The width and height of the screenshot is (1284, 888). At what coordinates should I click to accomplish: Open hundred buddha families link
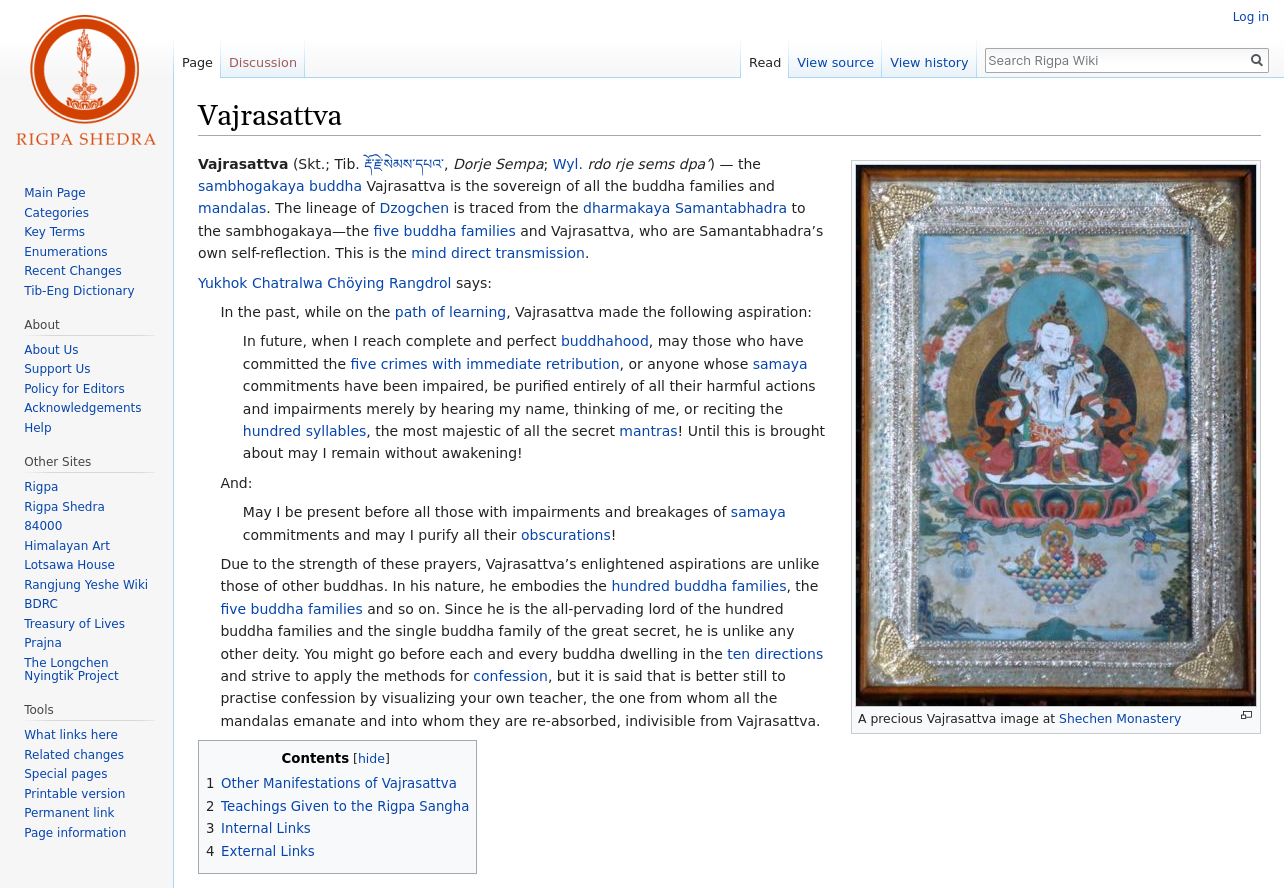(x=699, y=586)
